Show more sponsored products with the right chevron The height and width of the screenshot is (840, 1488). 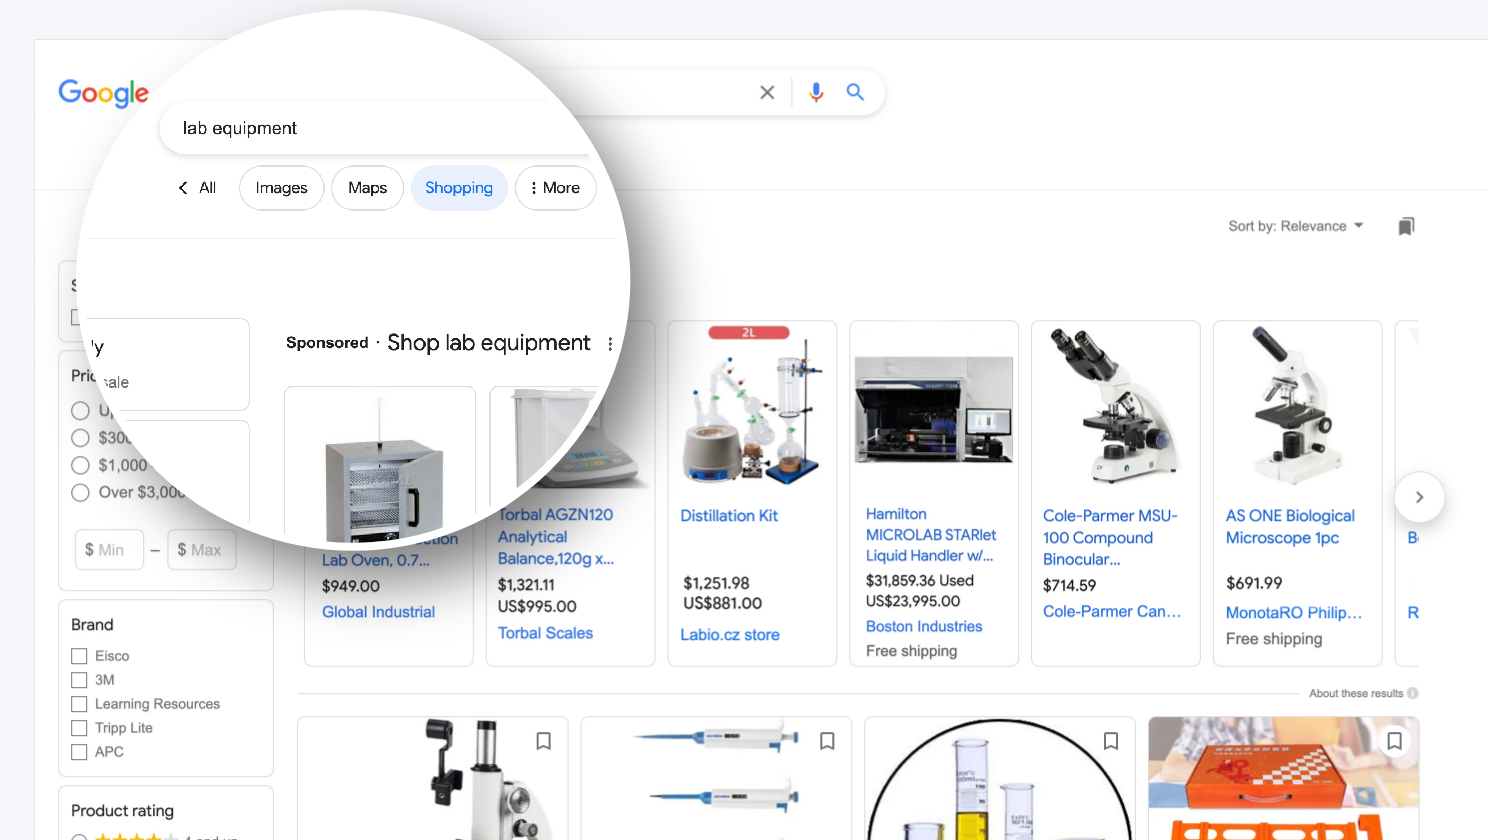[1419, 496]
